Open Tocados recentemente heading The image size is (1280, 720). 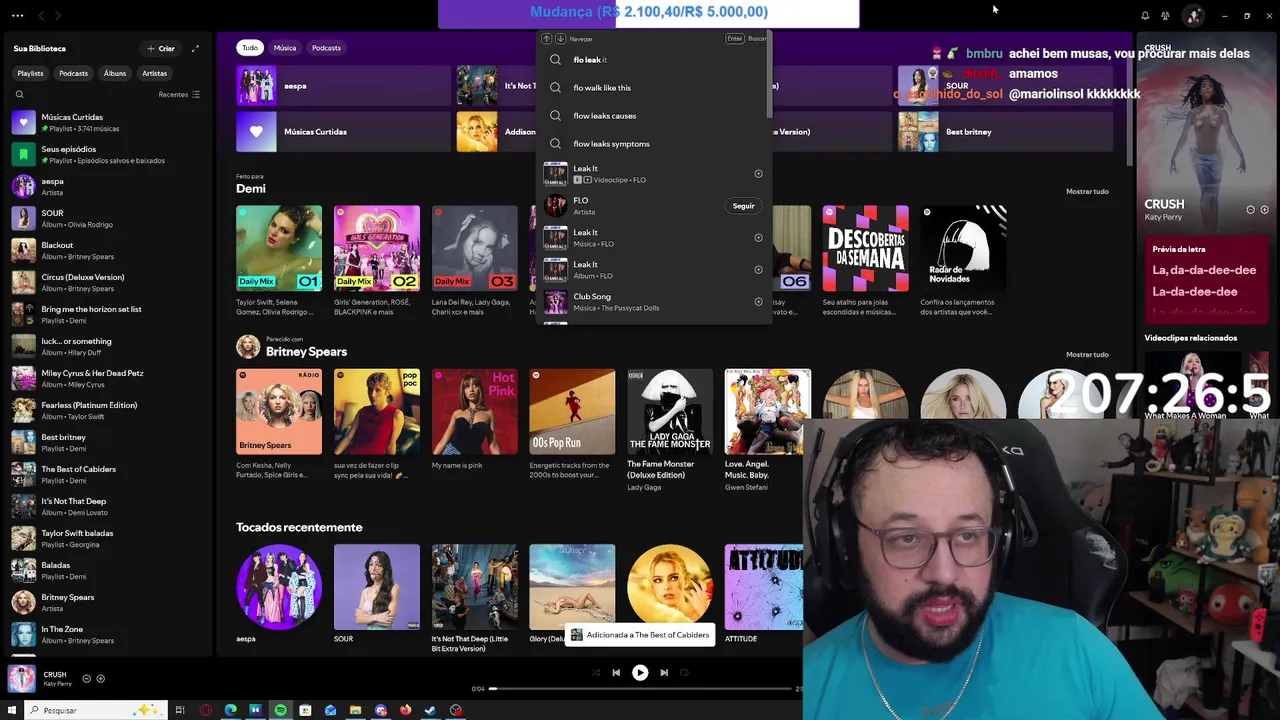pyautogui.click(x=299, y=528)
